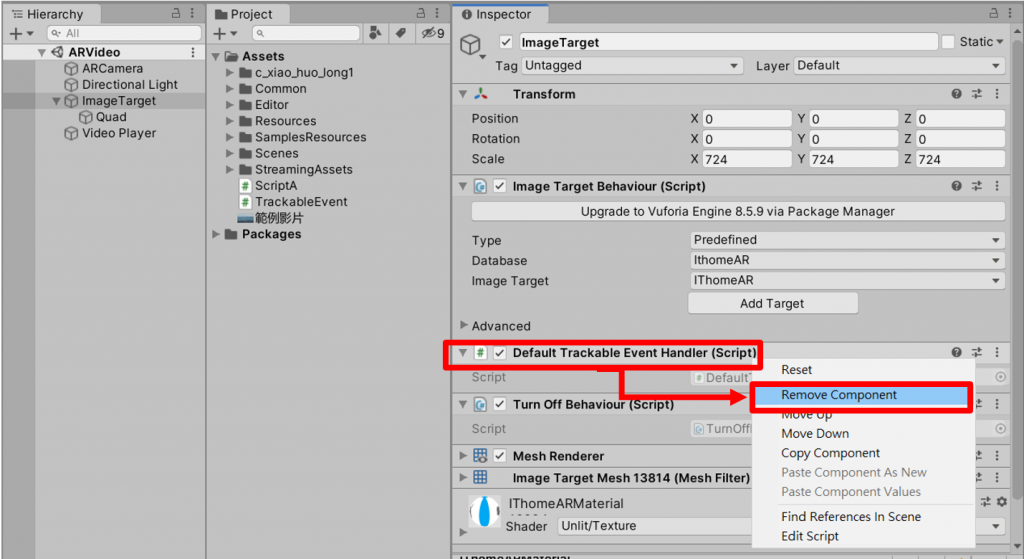The width and height of the screenshot is (1024, 559).
Task: Click Upgrade to Vuforia Engine 8.5.9 button
Action: point(738,212)
